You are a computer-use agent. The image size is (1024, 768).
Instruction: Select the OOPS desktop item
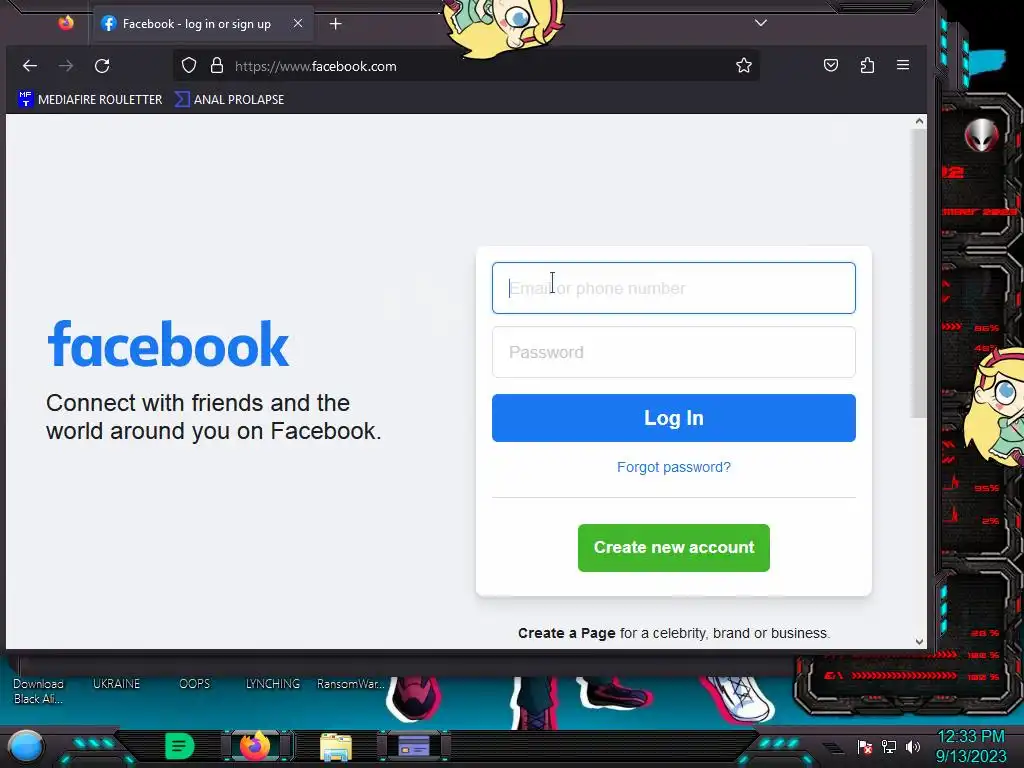click(x=195, y=684)
